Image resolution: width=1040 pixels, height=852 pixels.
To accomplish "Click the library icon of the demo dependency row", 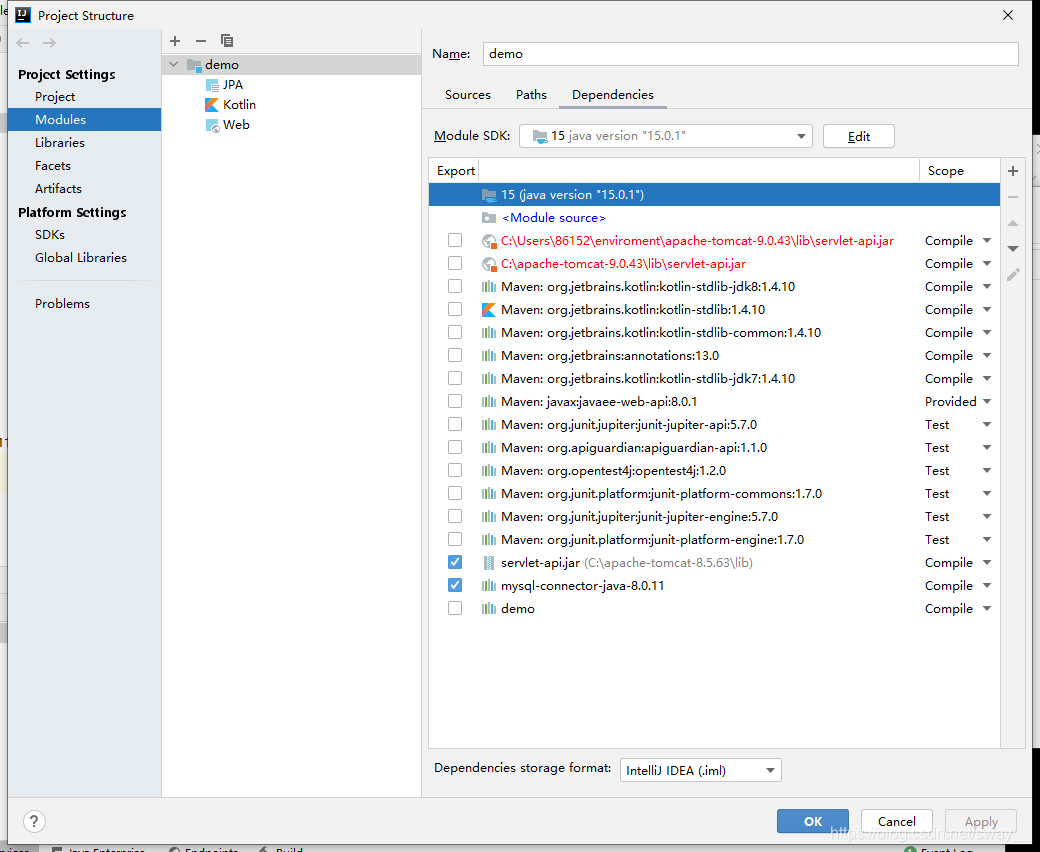I will 489,609.
